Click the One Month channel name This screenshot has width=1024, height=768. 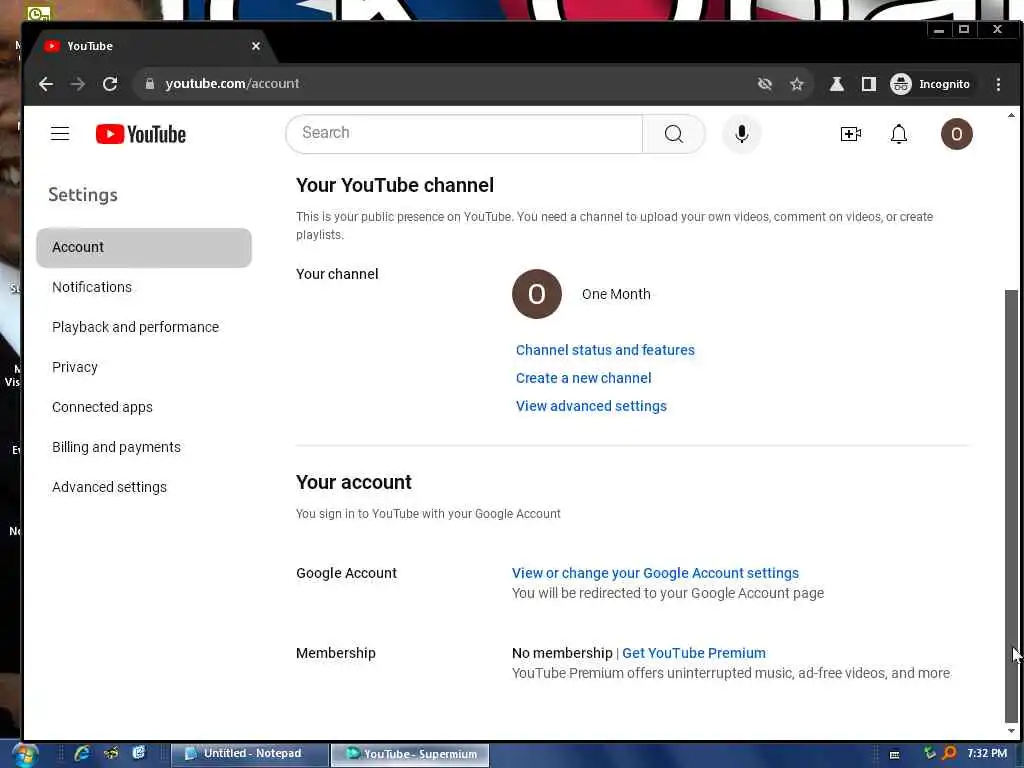pyautogui.click(x=616, y=294)
